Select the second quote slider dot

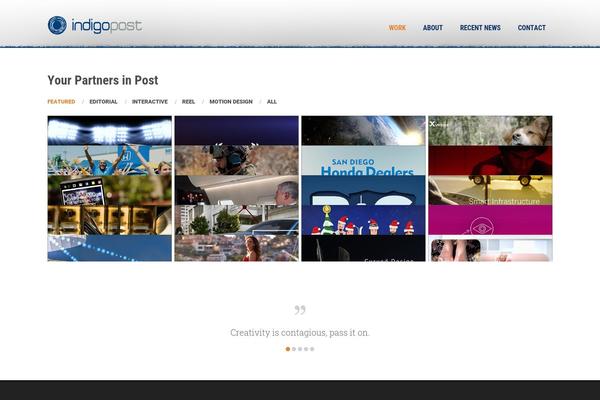point(294,349)
